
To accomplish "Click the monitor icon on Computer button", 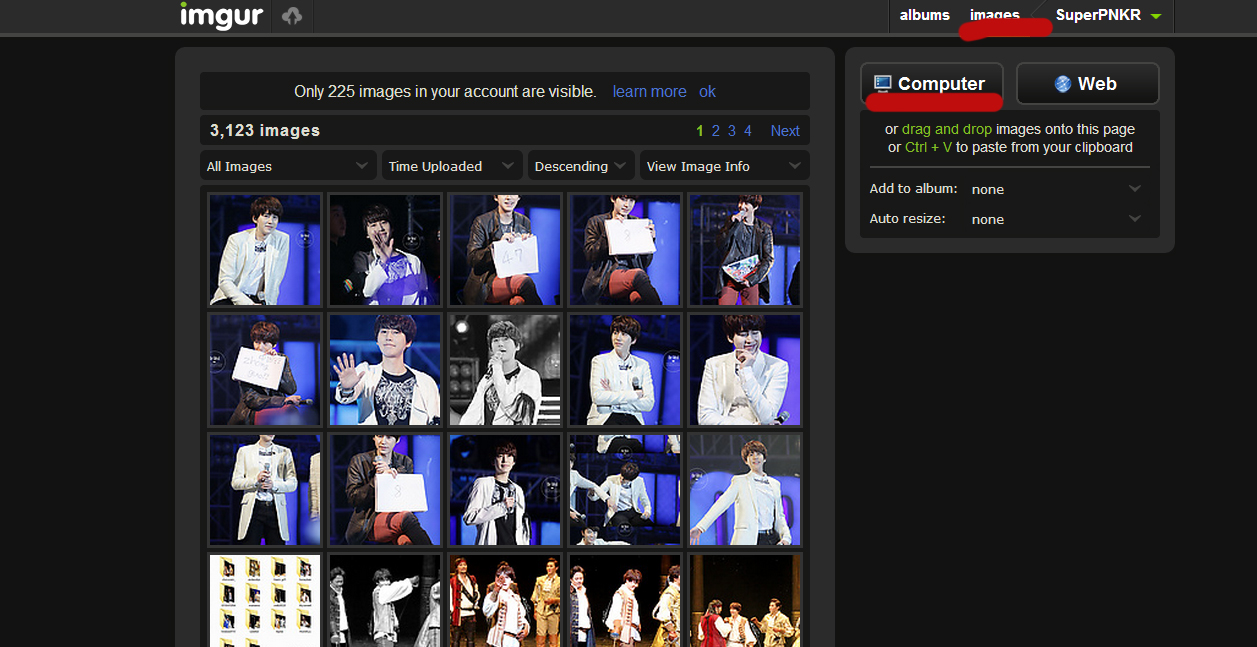I will click(x=882, y=83).
